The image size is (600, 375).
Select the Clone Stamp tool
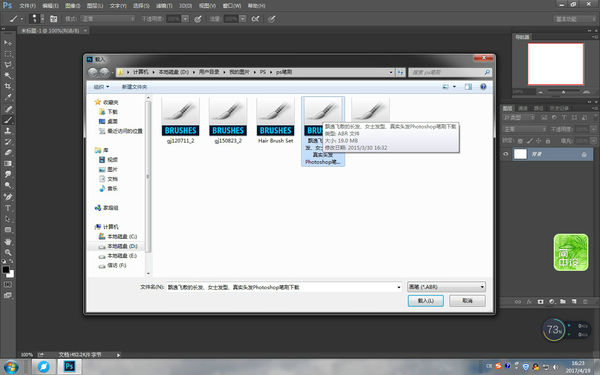pos(8,131)
